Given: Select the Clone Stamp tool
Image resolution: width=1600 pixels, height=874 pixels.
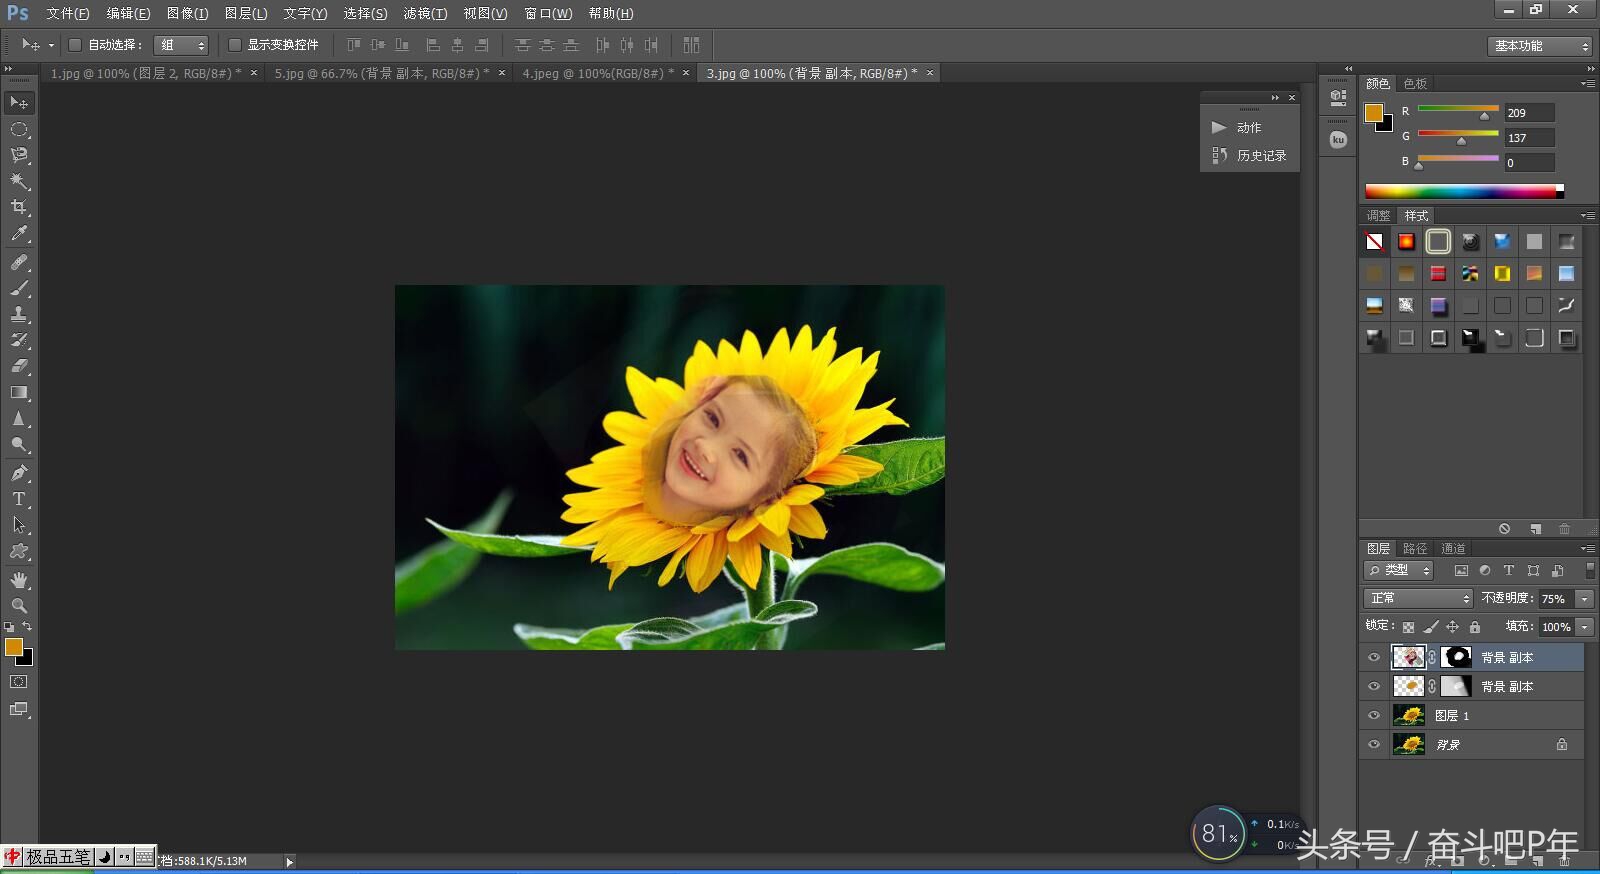Looking at the screenshot, I should [x=19, y=314].
